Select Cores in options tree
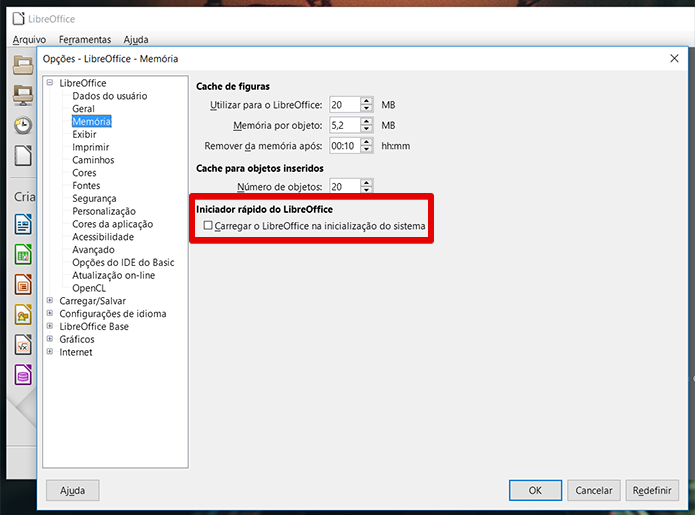695x515 pixels. (x=84, y=173)
